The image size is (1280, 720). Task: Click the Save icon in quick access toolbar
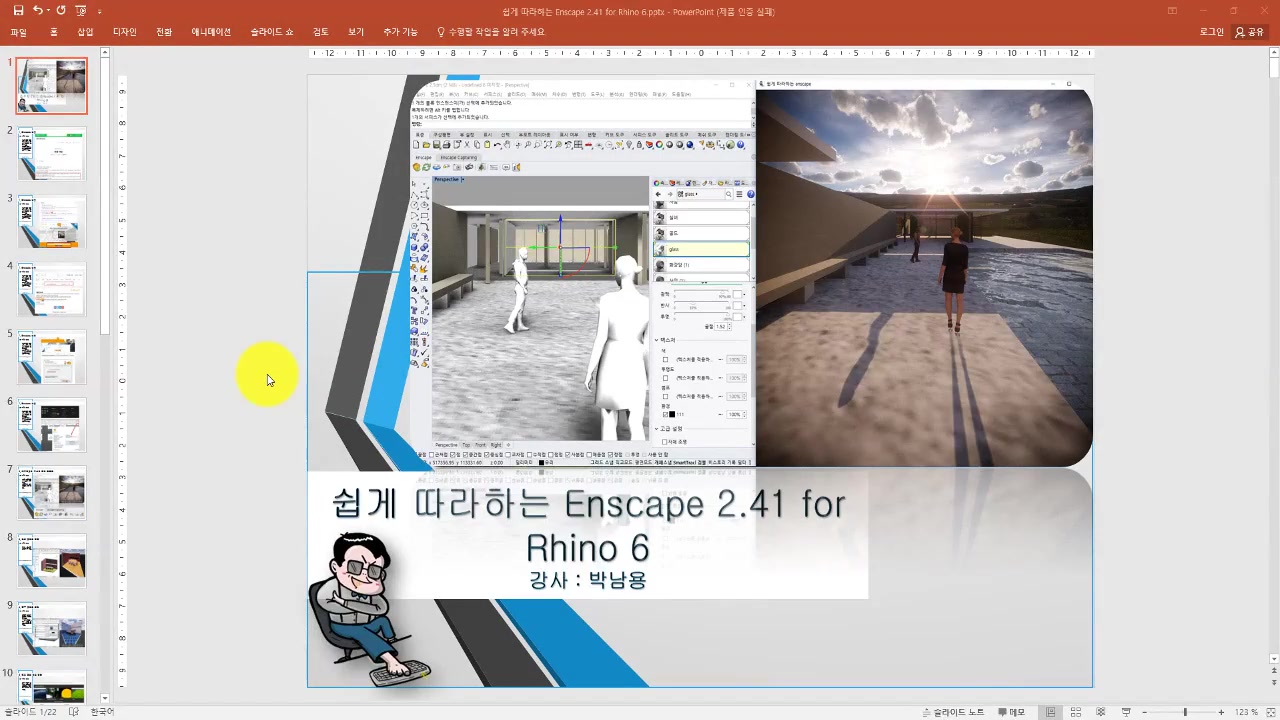tap(18, 11)
